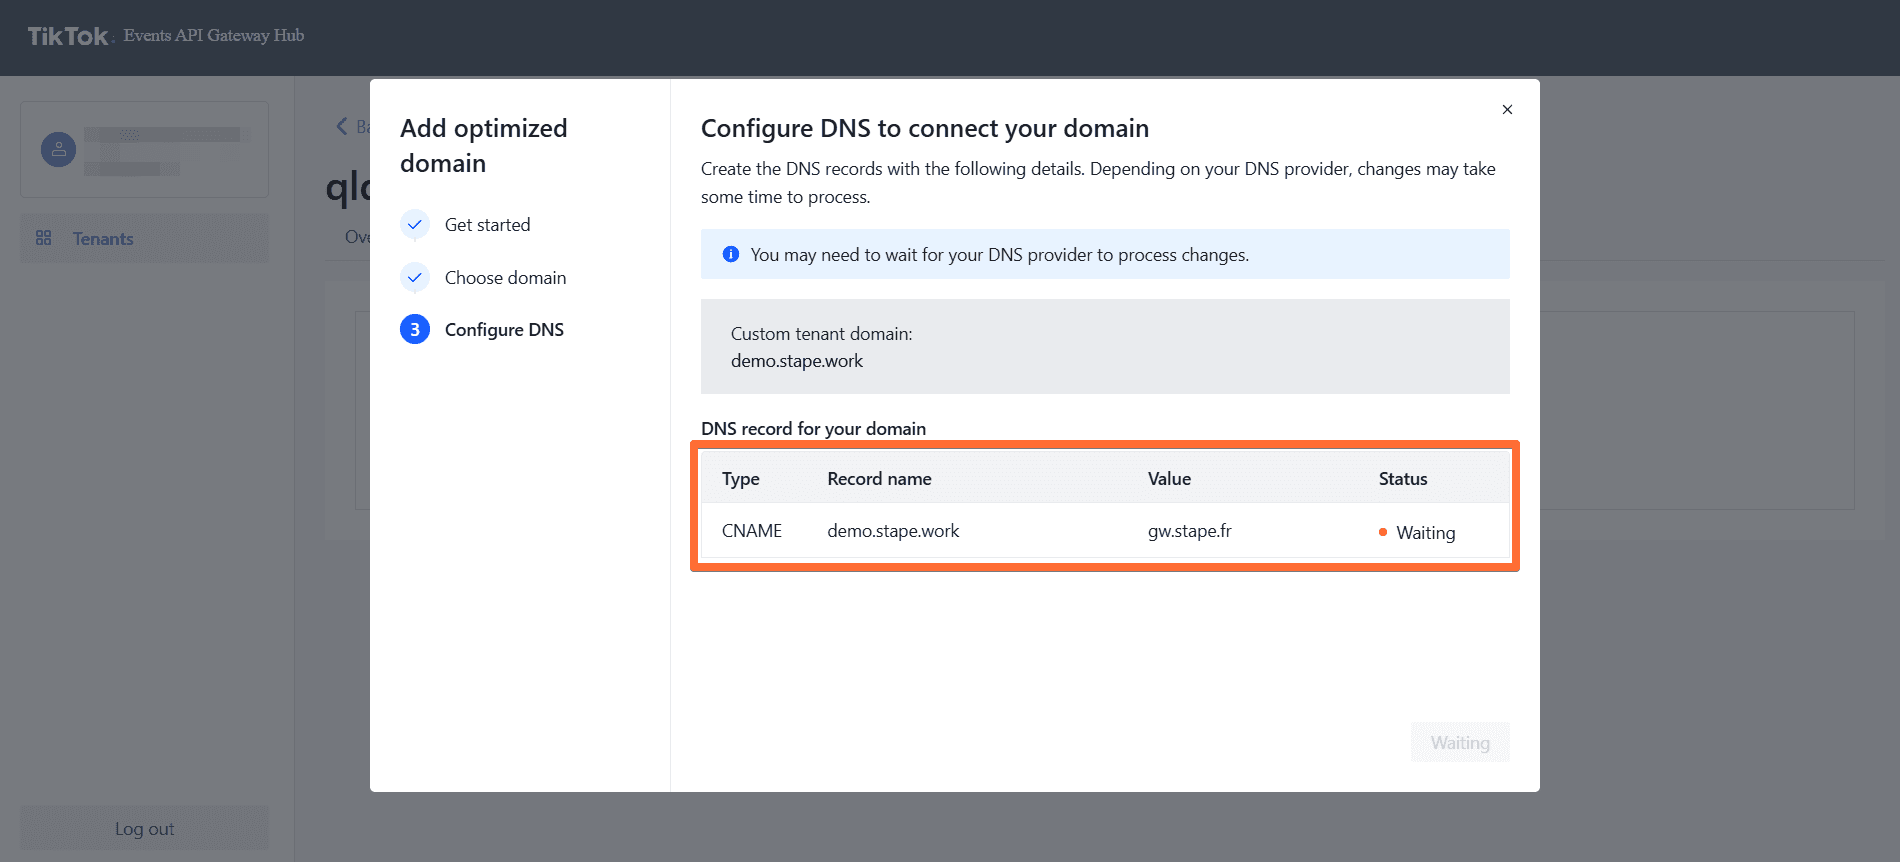Click the step 3 number badge

coord(415,329)
